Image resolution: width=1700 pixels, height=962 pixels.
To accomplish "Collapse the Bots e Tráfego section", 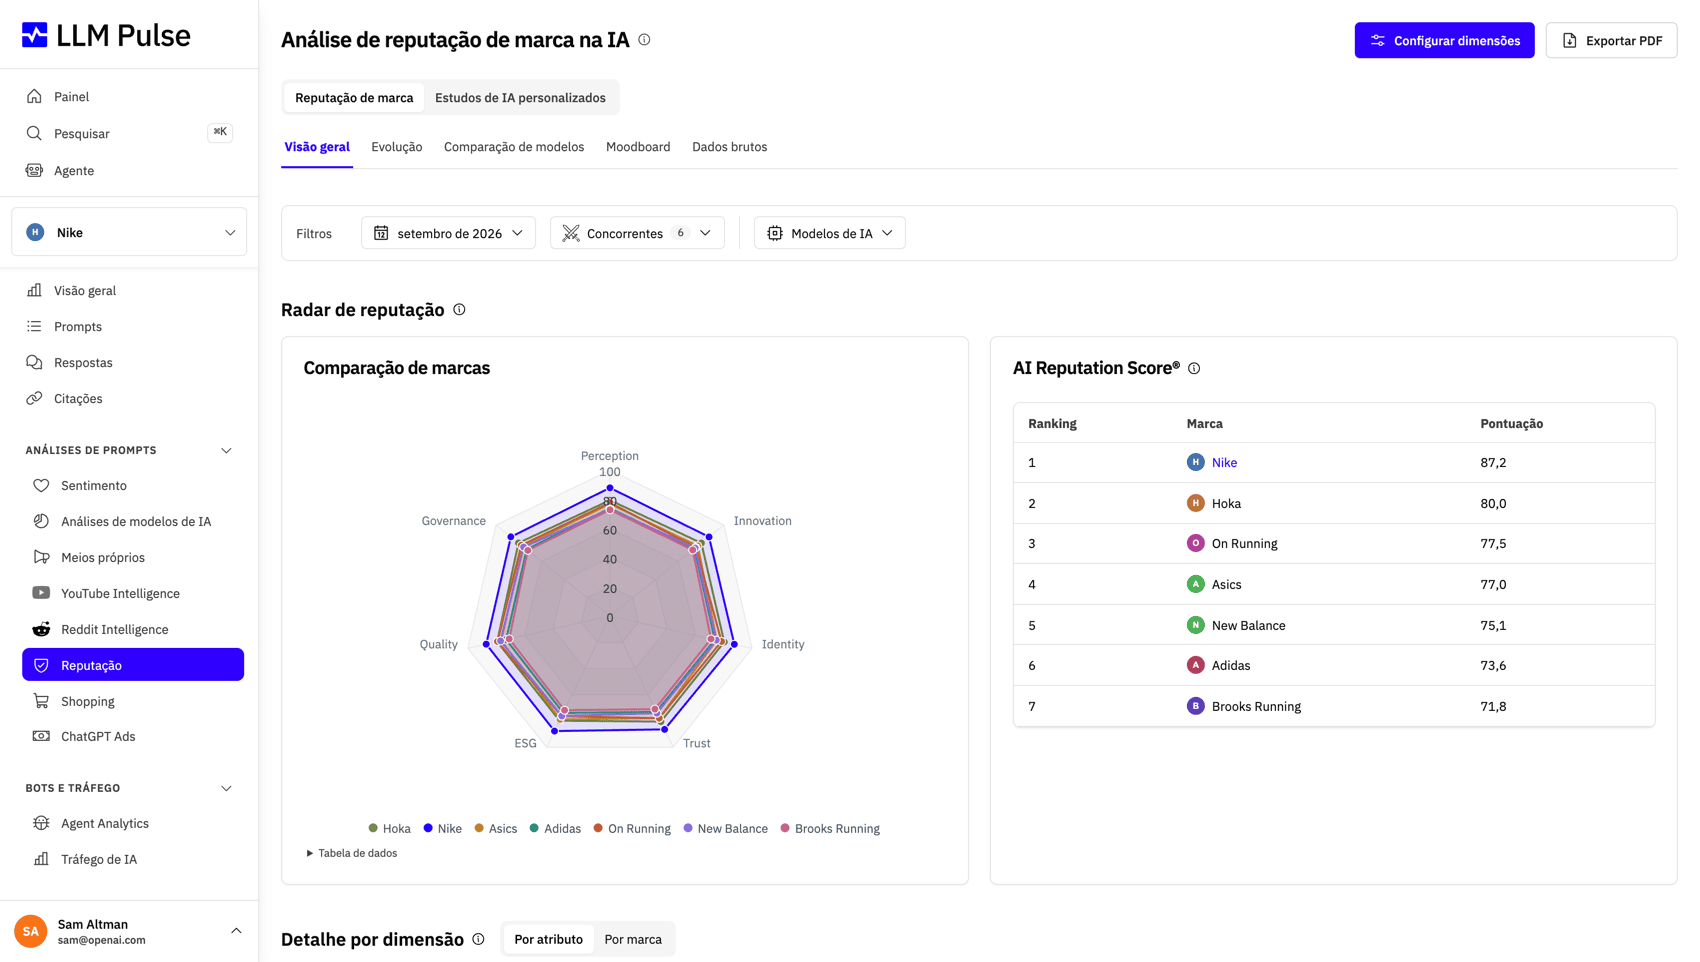I will click(x=226, y=788).
